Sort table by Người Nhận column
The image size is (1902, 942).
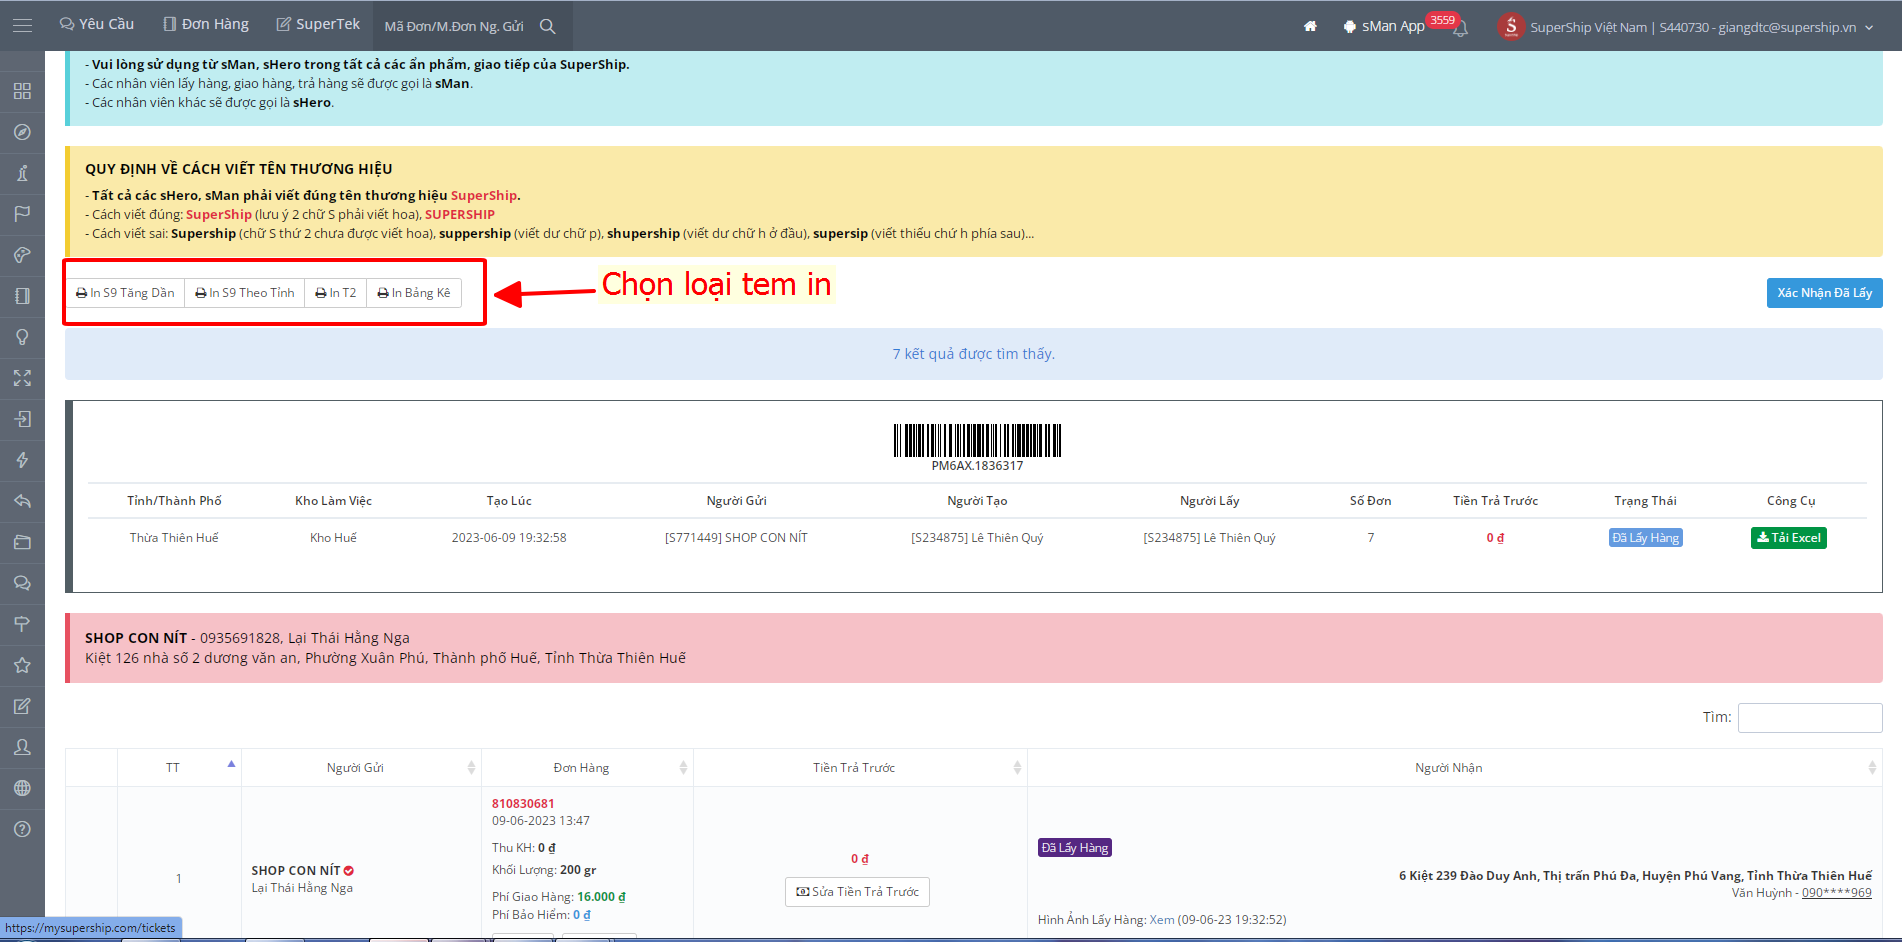click(x=1455, y=767)
